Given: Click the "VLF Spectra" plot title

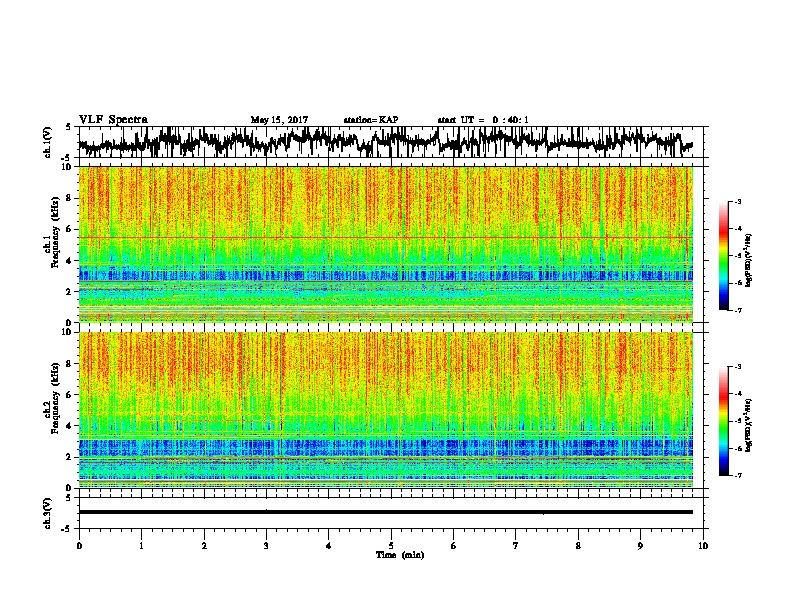Looking at the screenshot, I should [113, 120].
